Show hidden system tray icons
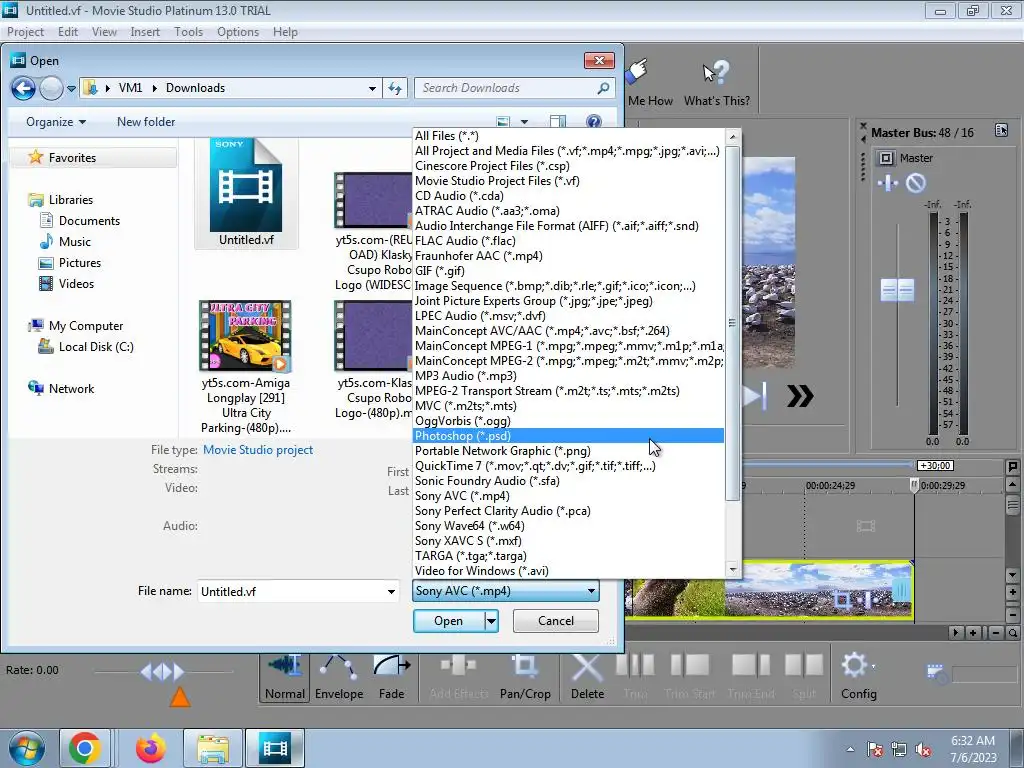Screen dimensions: 1024x768 850,750
